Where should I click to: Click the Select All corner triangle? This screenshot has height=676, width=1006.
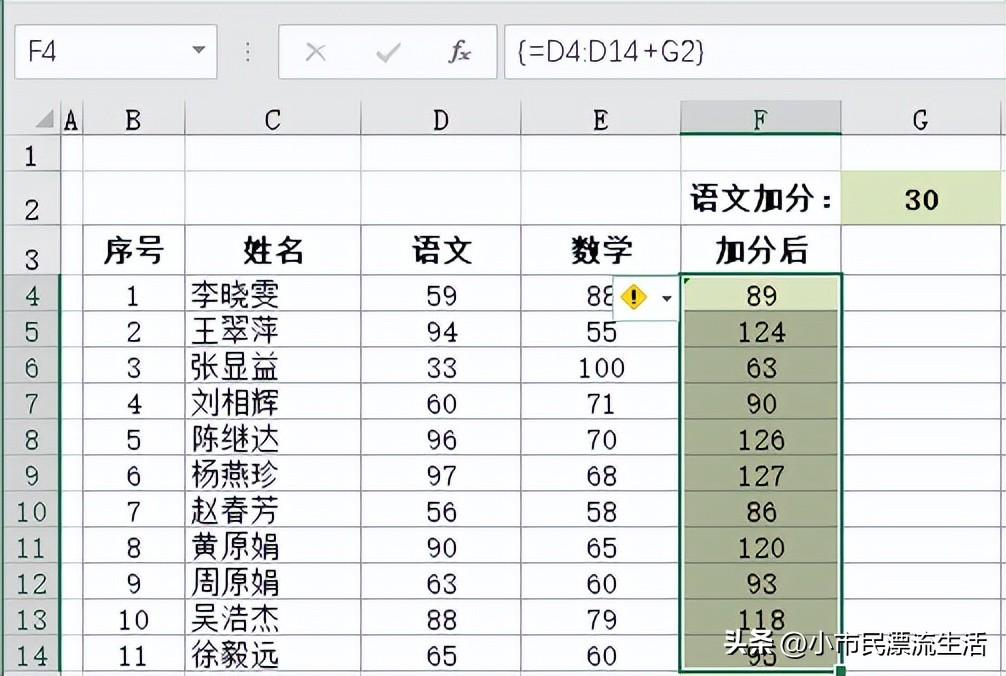pos(44,119)
